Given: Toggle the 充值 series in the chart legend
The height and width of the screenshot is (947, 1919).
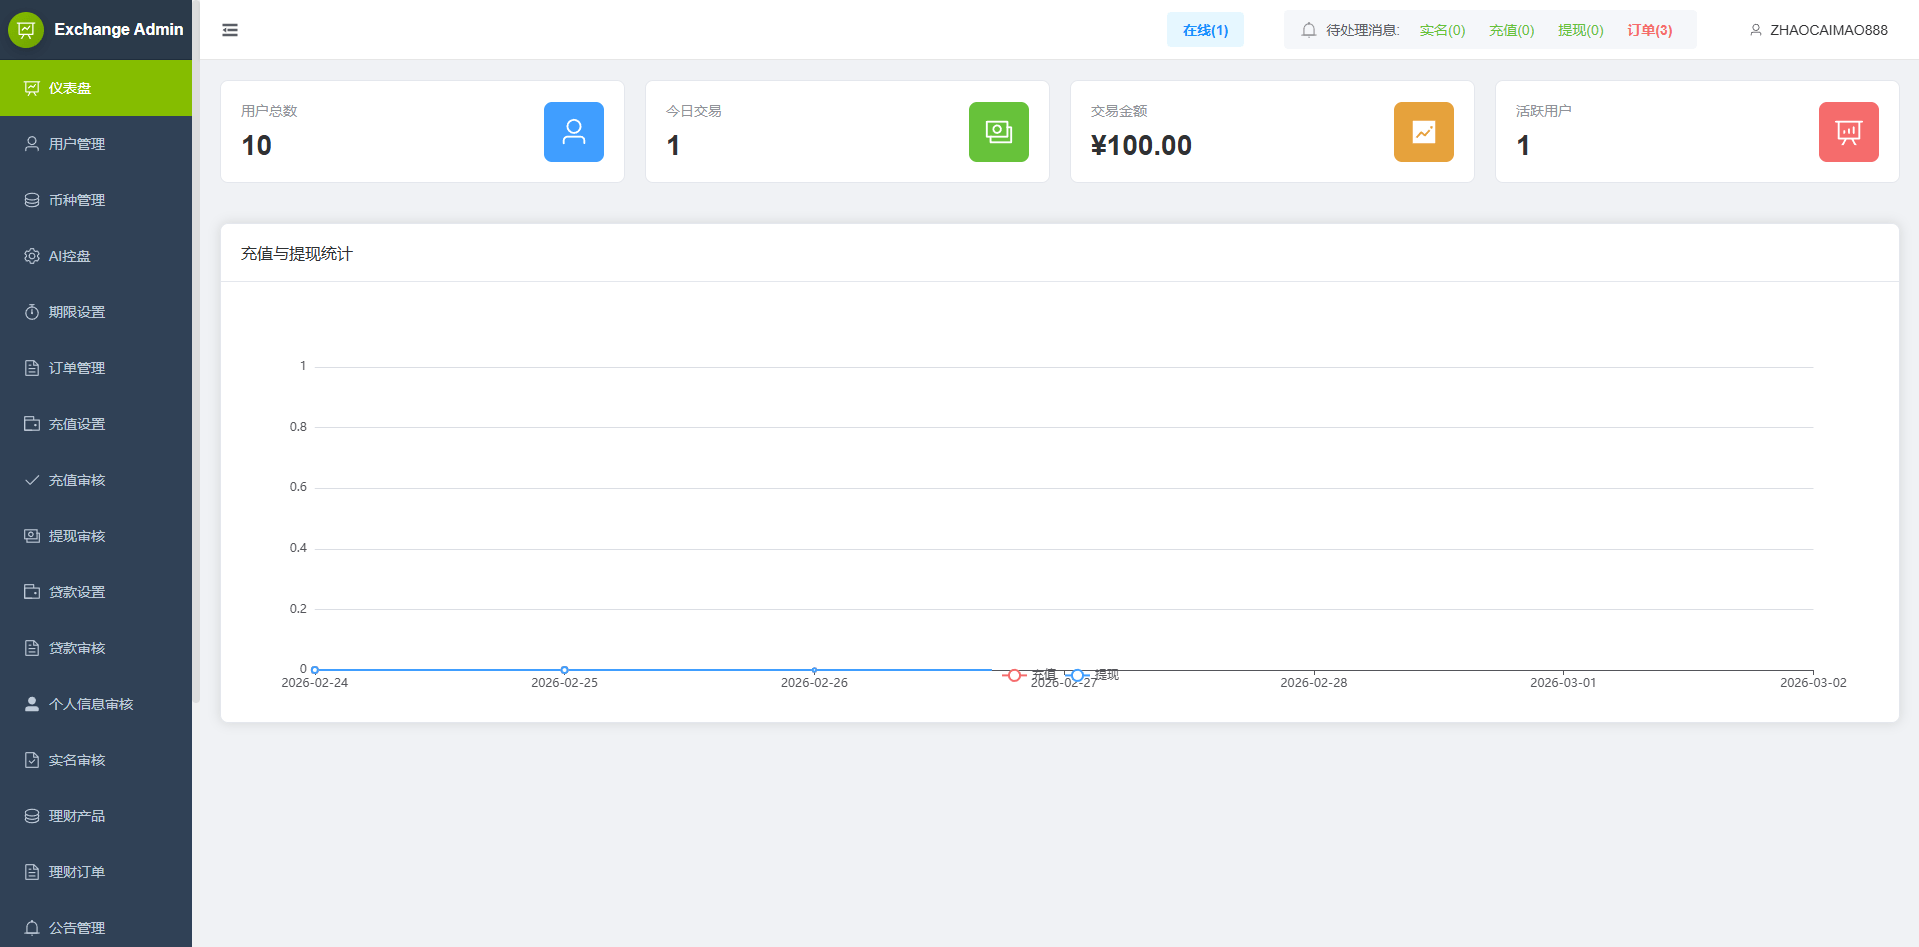Looking at the screenshot, I should pyautogui.click(x=1028, y=676).
